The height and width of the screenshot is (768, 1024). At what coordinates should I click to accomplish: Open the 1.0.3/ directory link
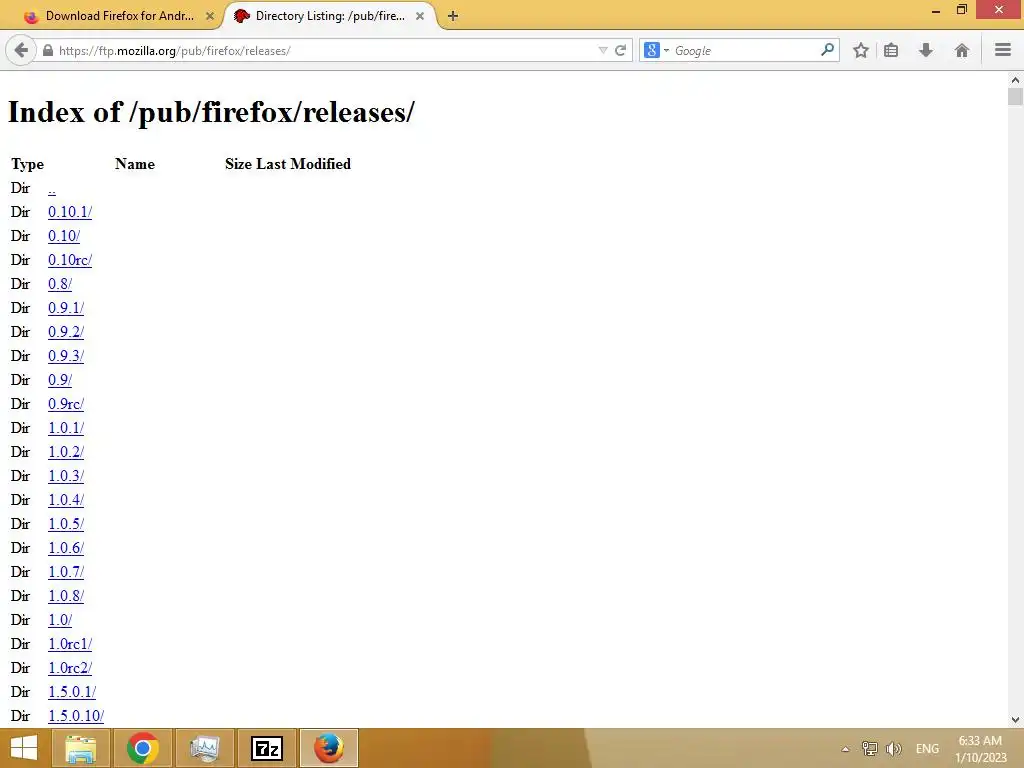click(x=66, y=476)
